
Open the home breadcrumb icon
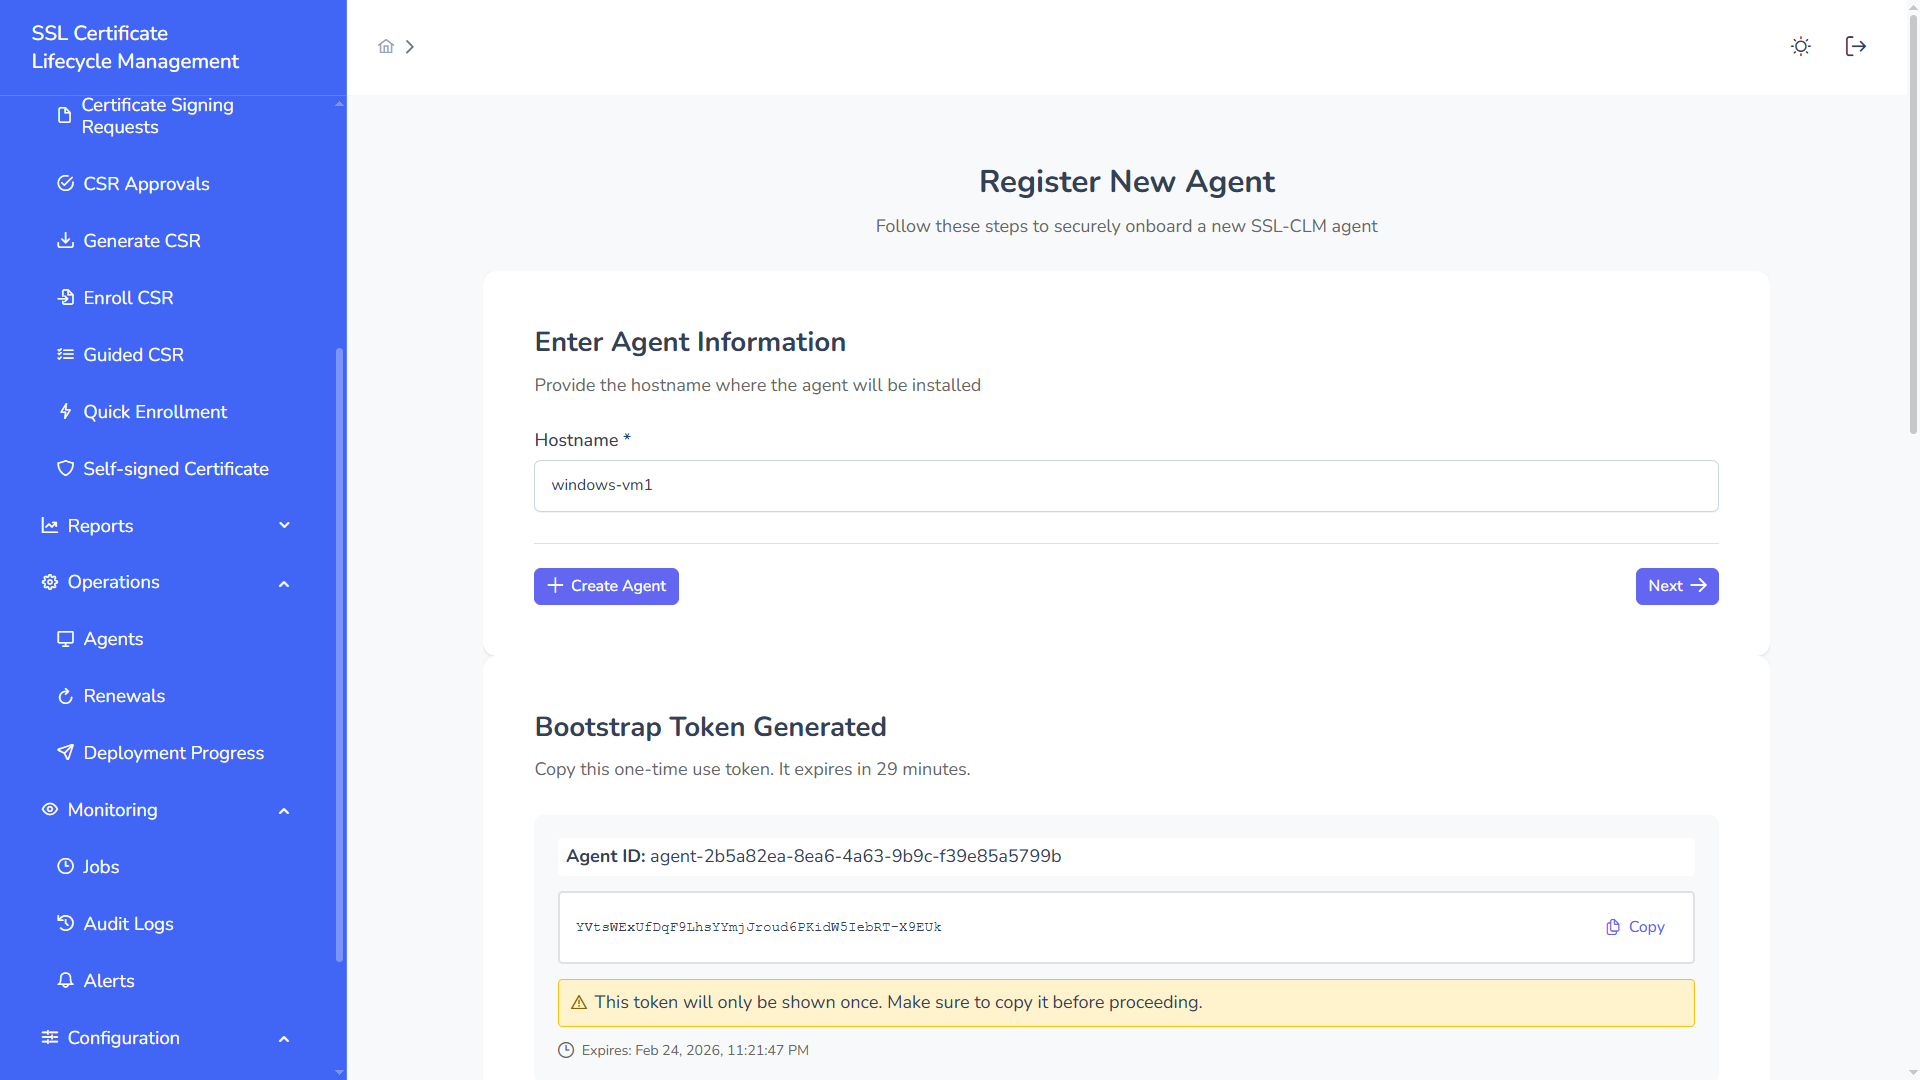point(386,46)
